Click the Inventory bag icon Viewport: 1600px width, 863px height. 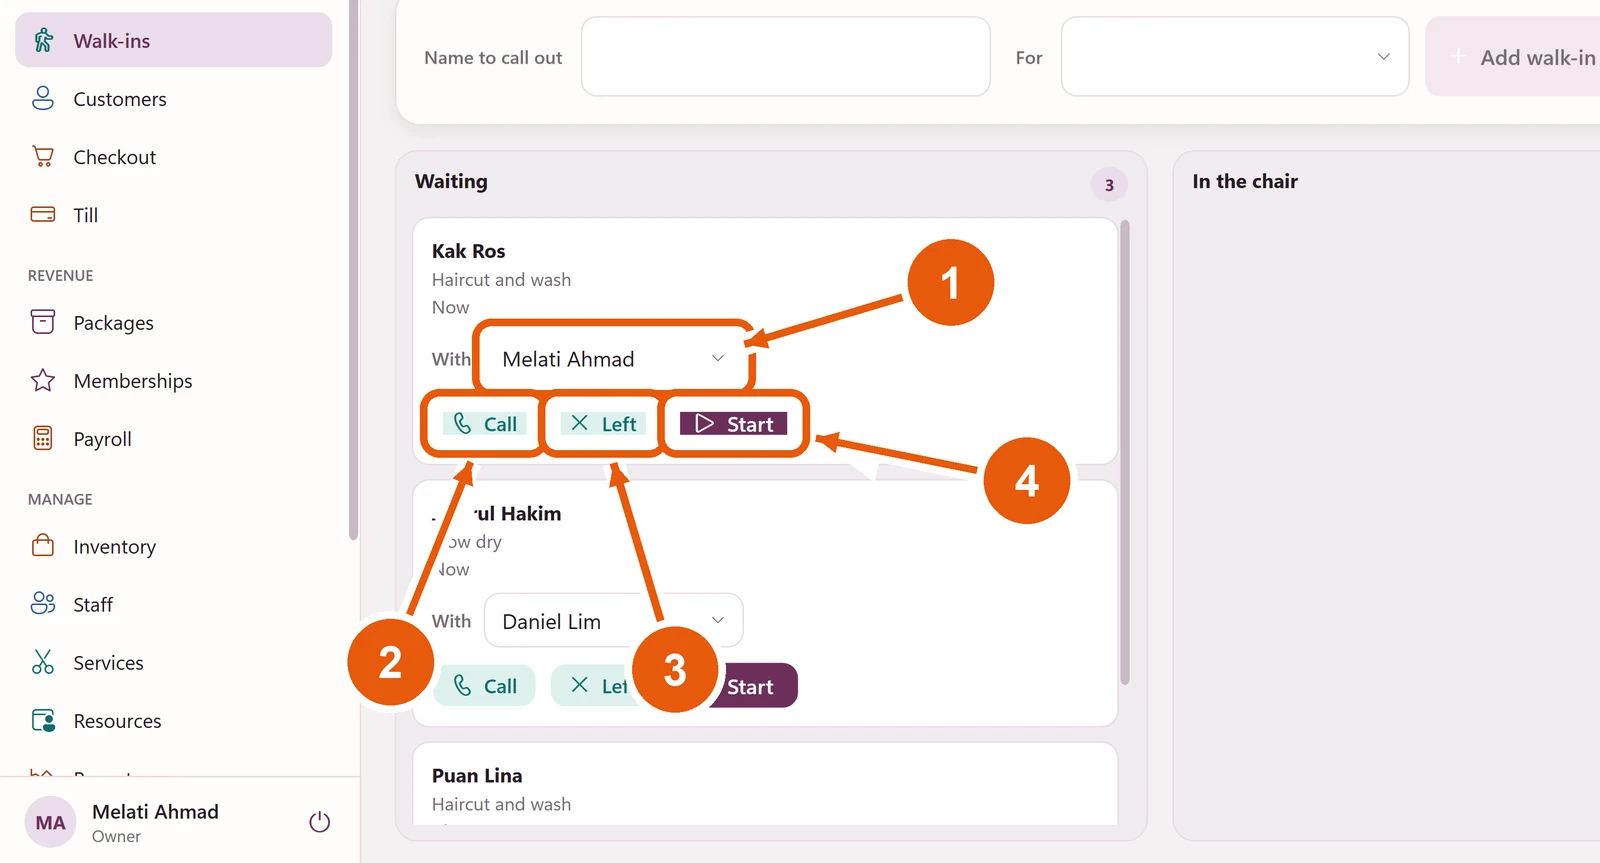coord(43,546)
